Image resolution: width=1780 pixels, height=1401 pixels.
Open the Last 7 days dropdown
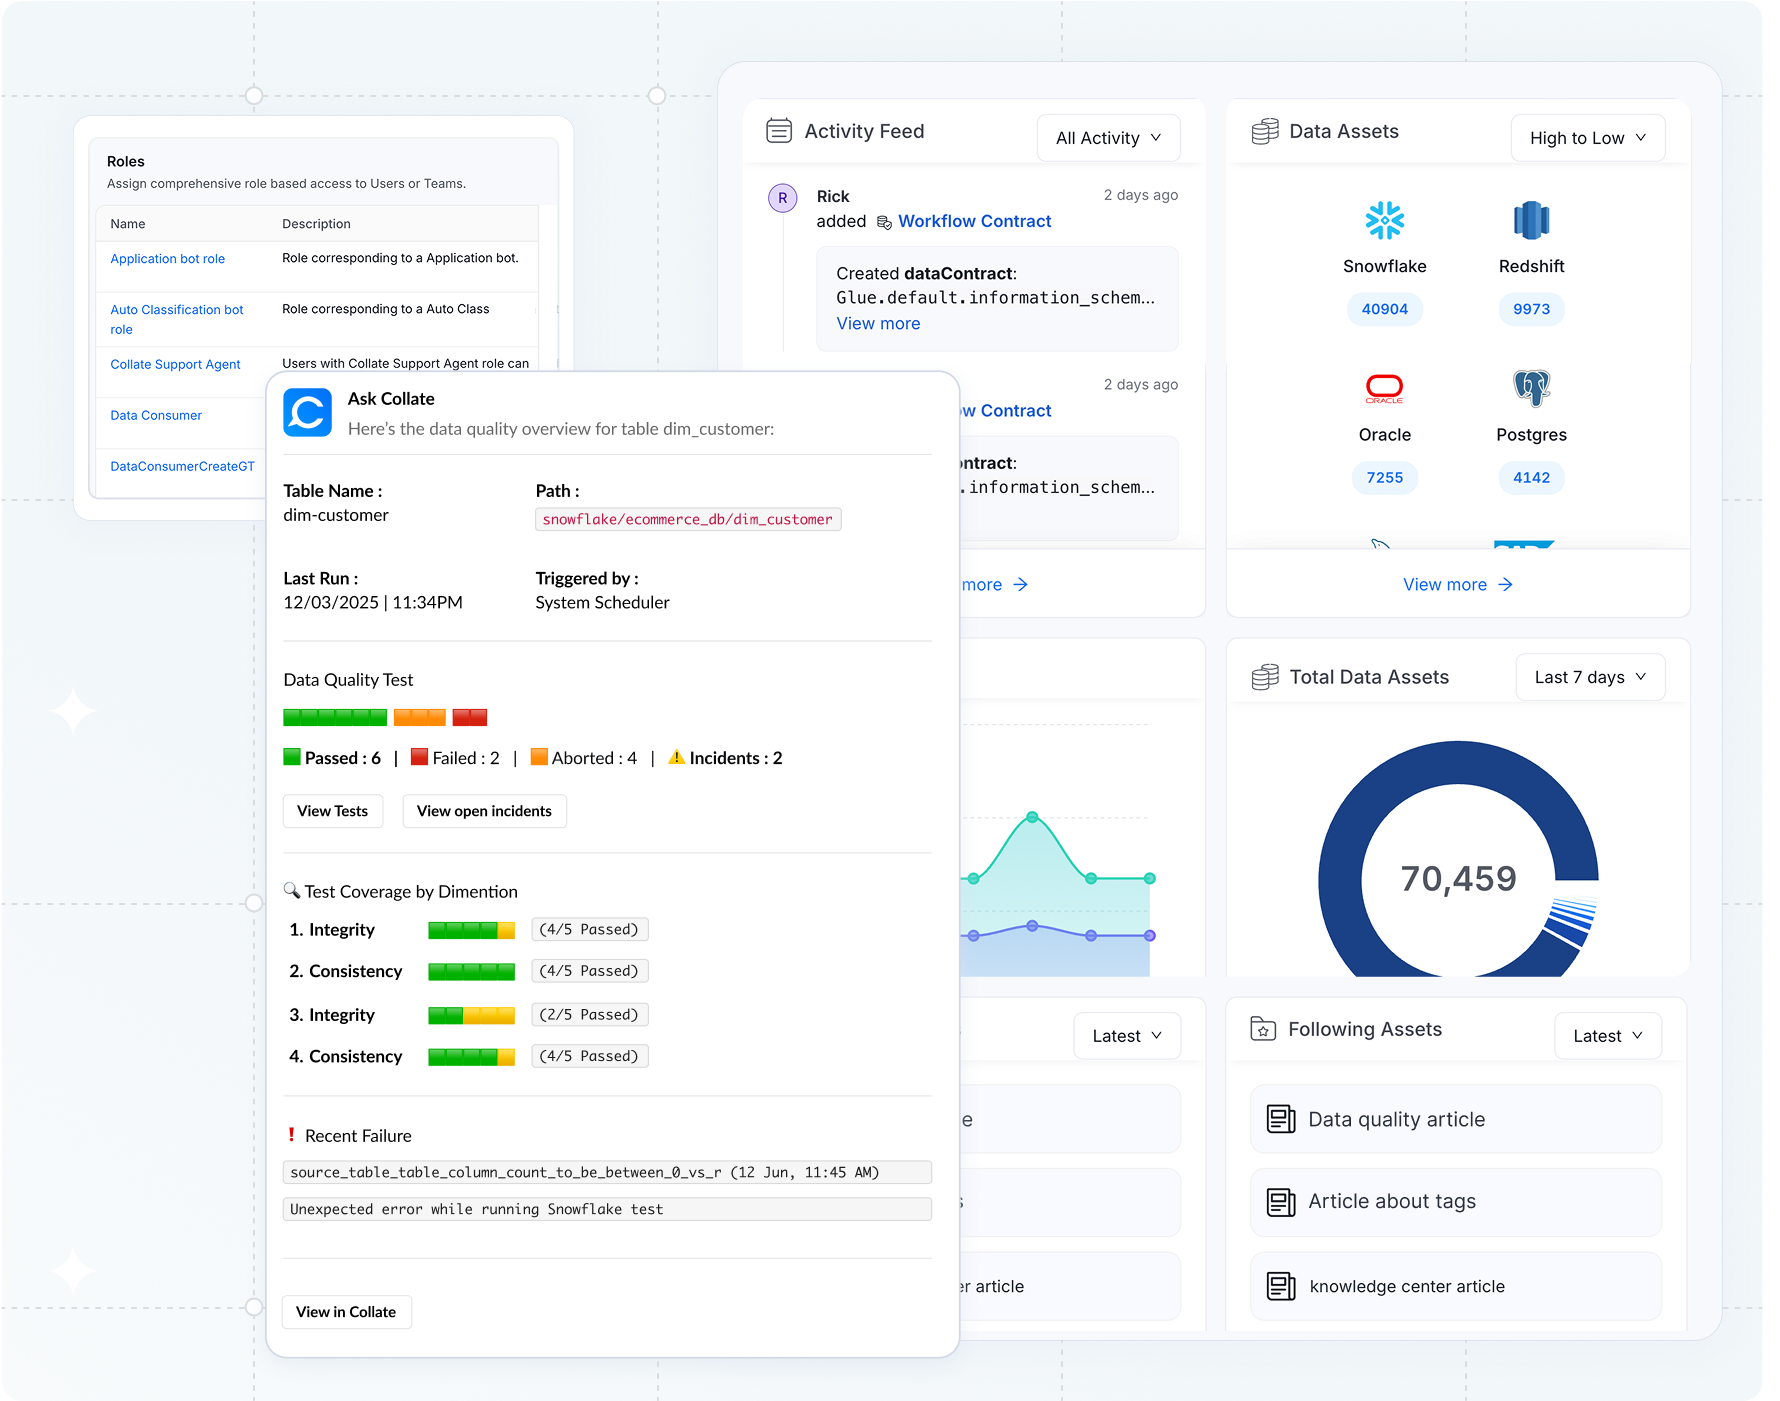[1590, 677]
